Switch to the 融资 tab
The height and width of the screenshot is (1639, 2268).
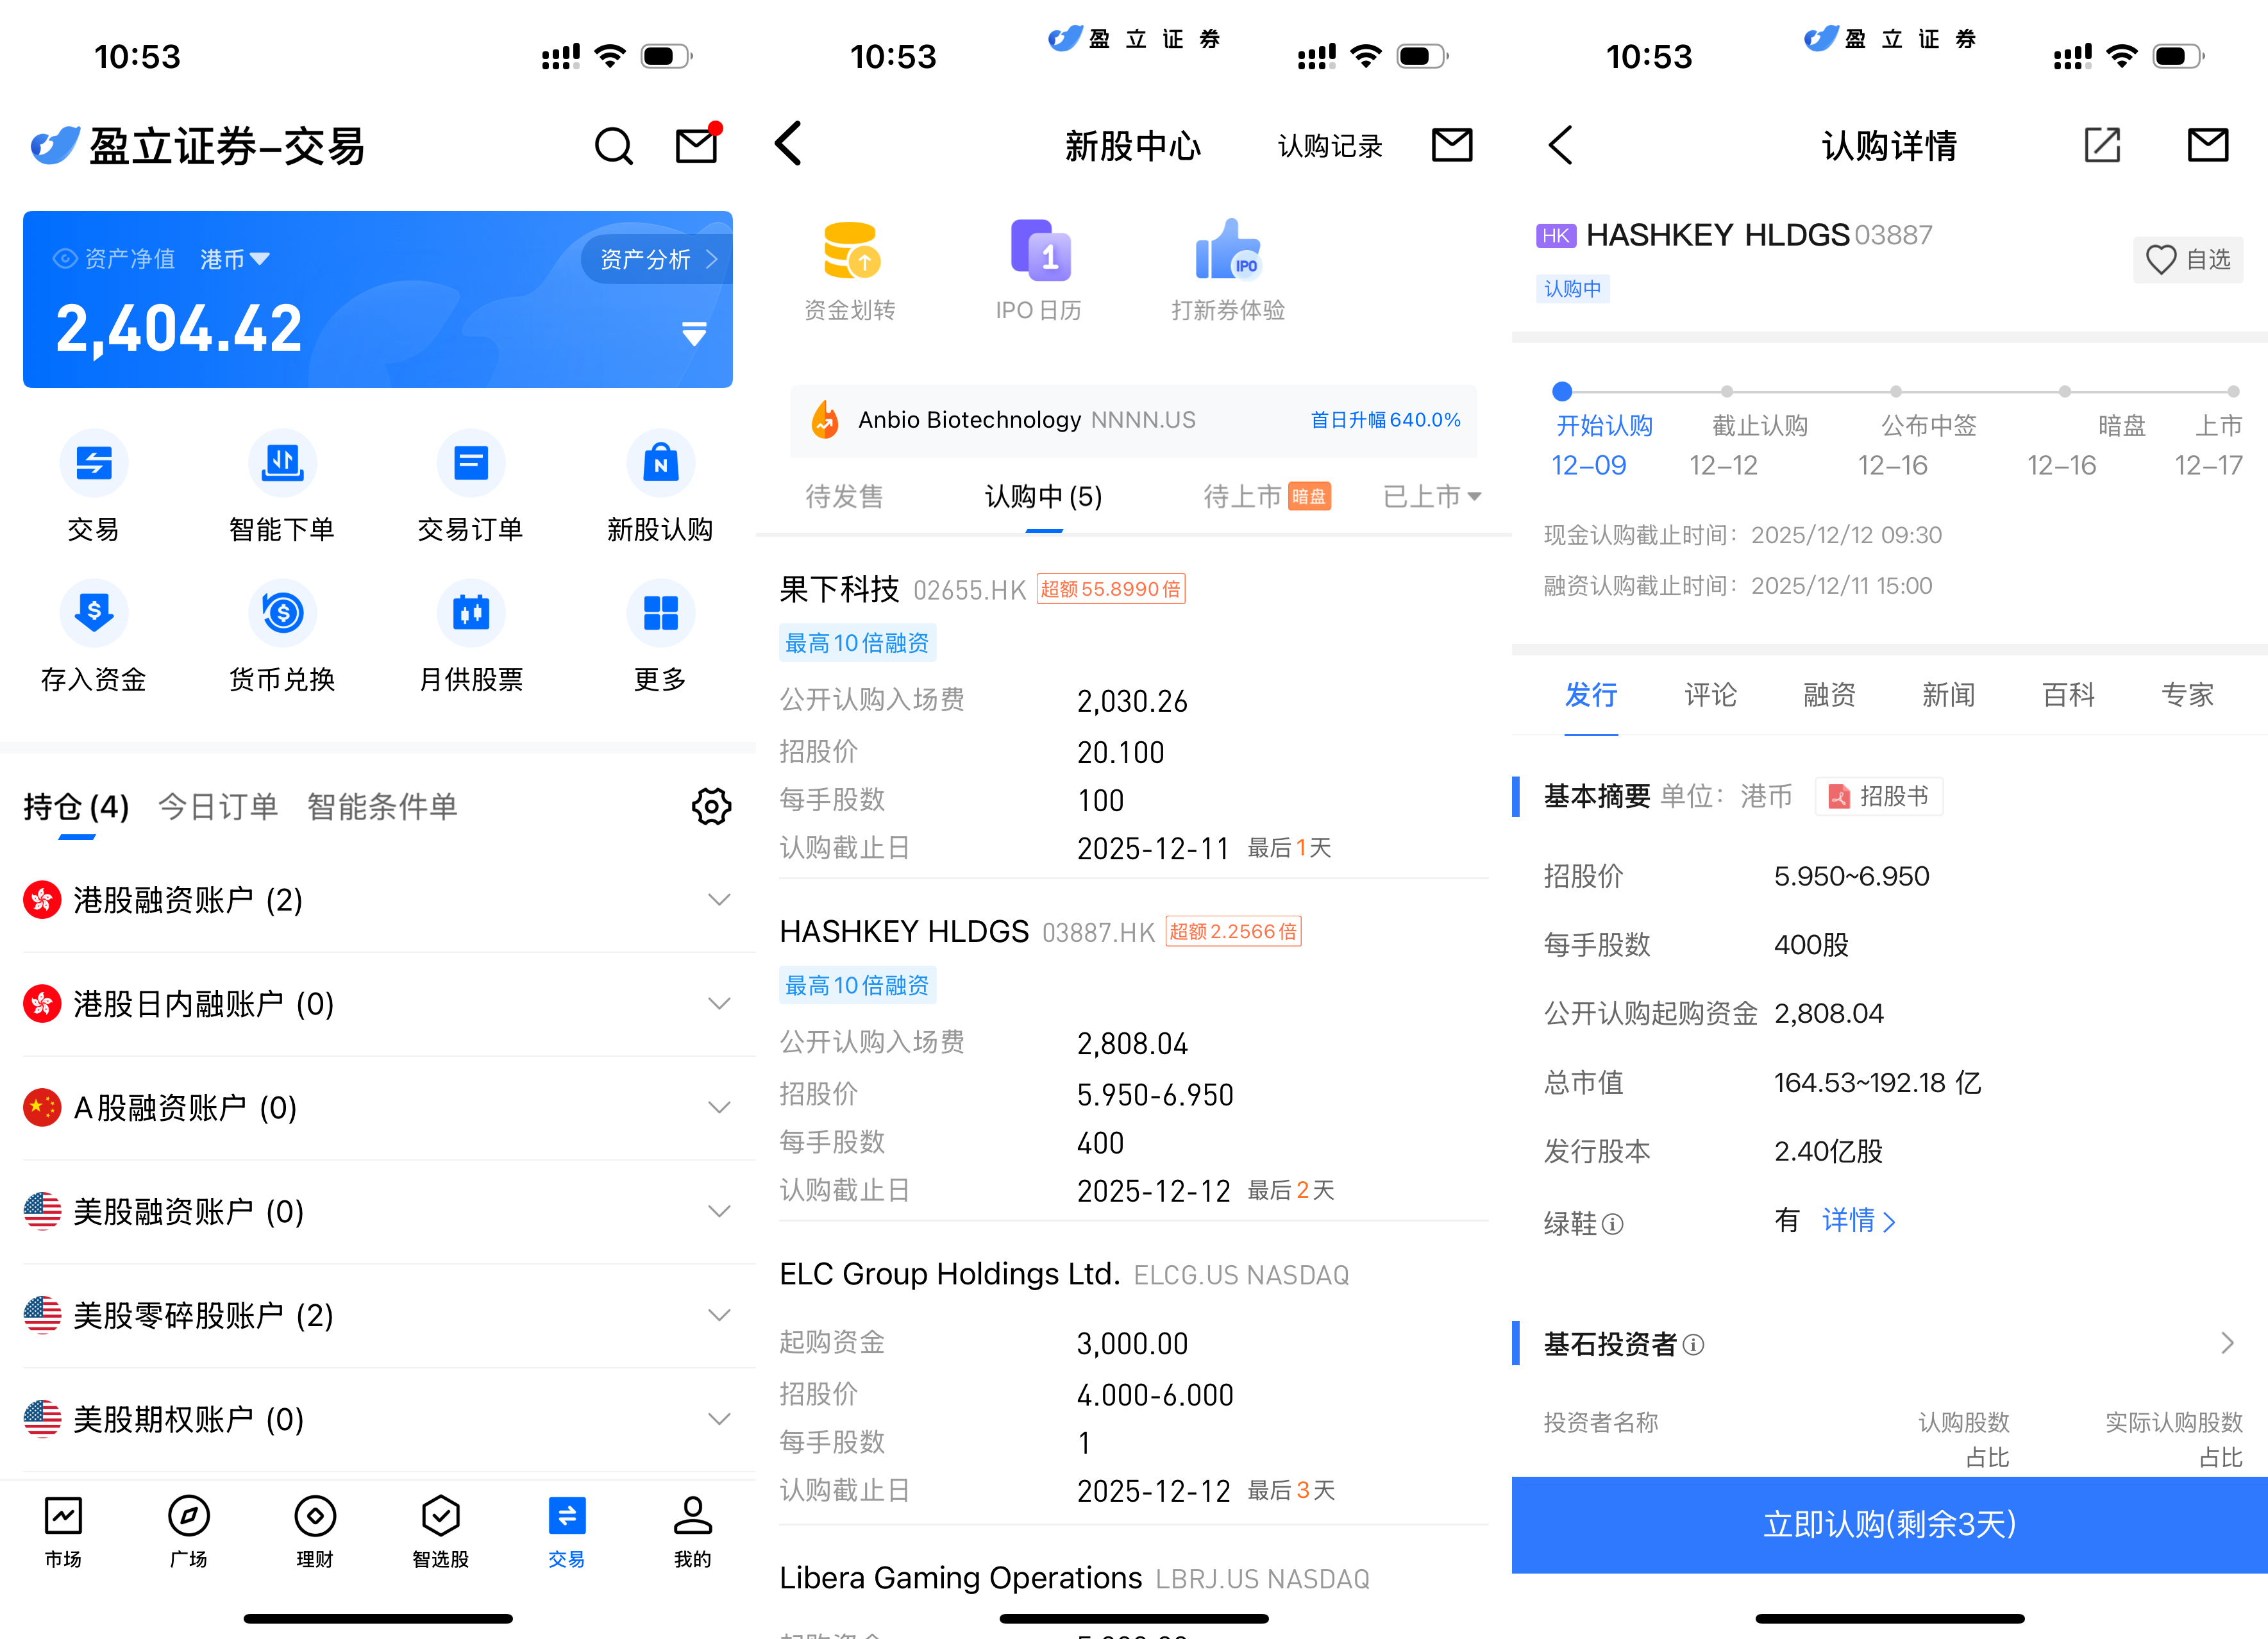pos(1829,695)
